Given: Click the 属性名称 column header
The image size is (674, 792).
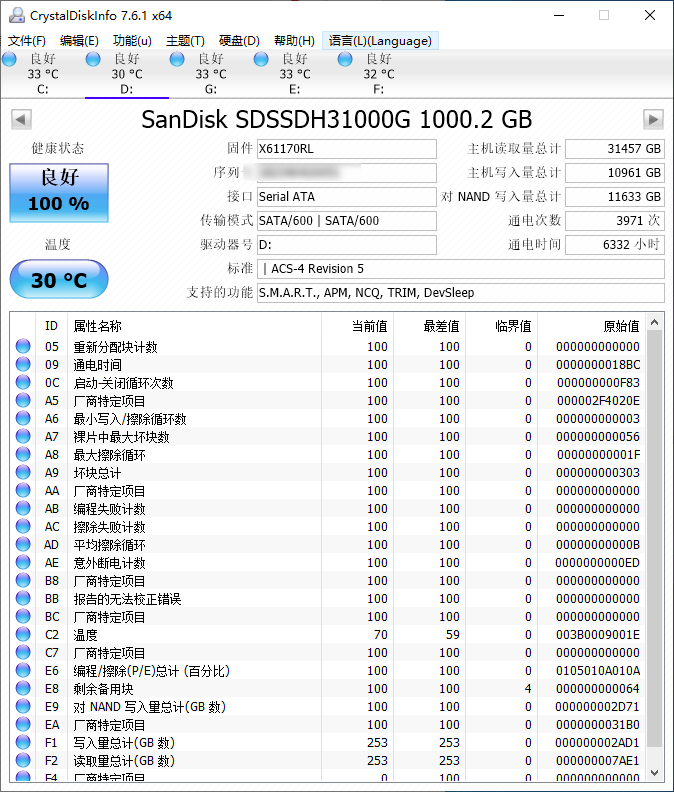Looking at the screenshot, I should point(195,326).
